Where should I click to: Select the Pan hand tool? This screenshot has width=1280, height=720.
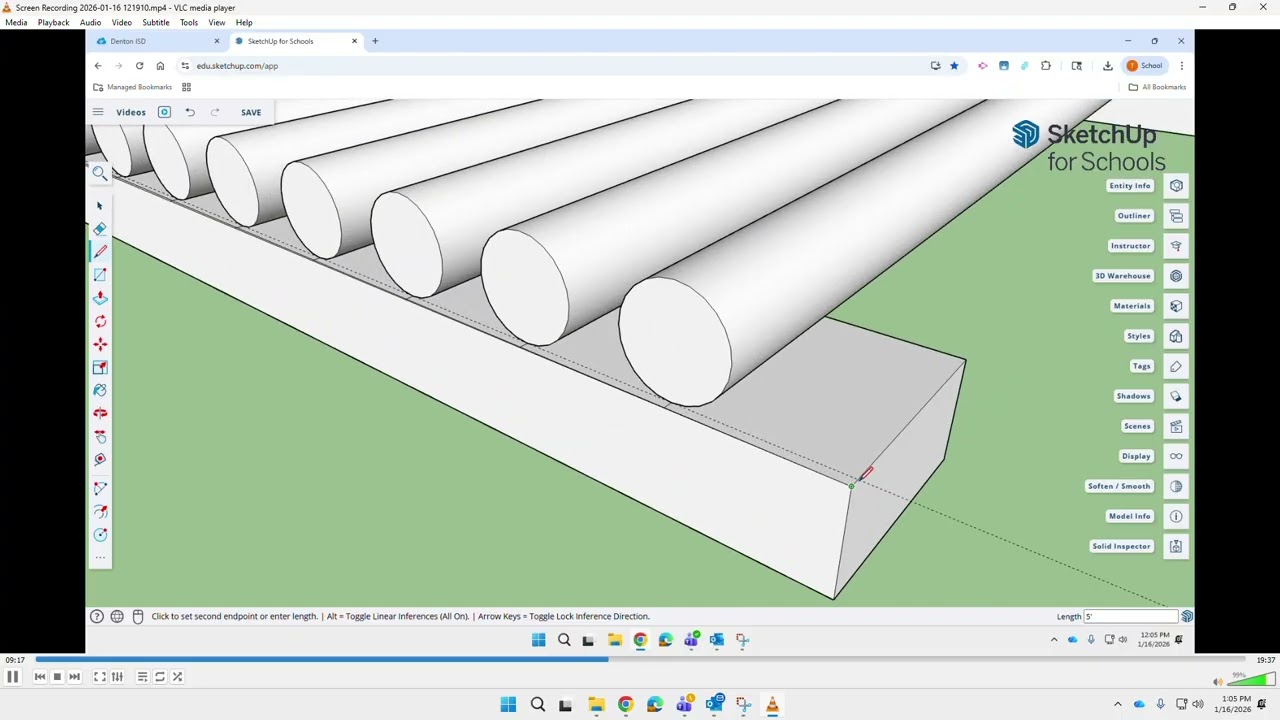click(x=100, y=436)
